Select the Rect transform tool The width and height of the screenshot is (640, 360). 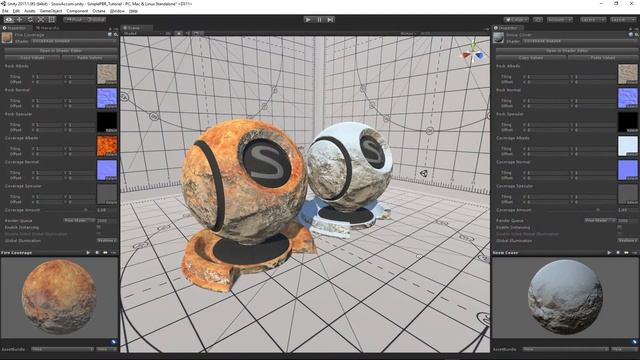point(51,20)
